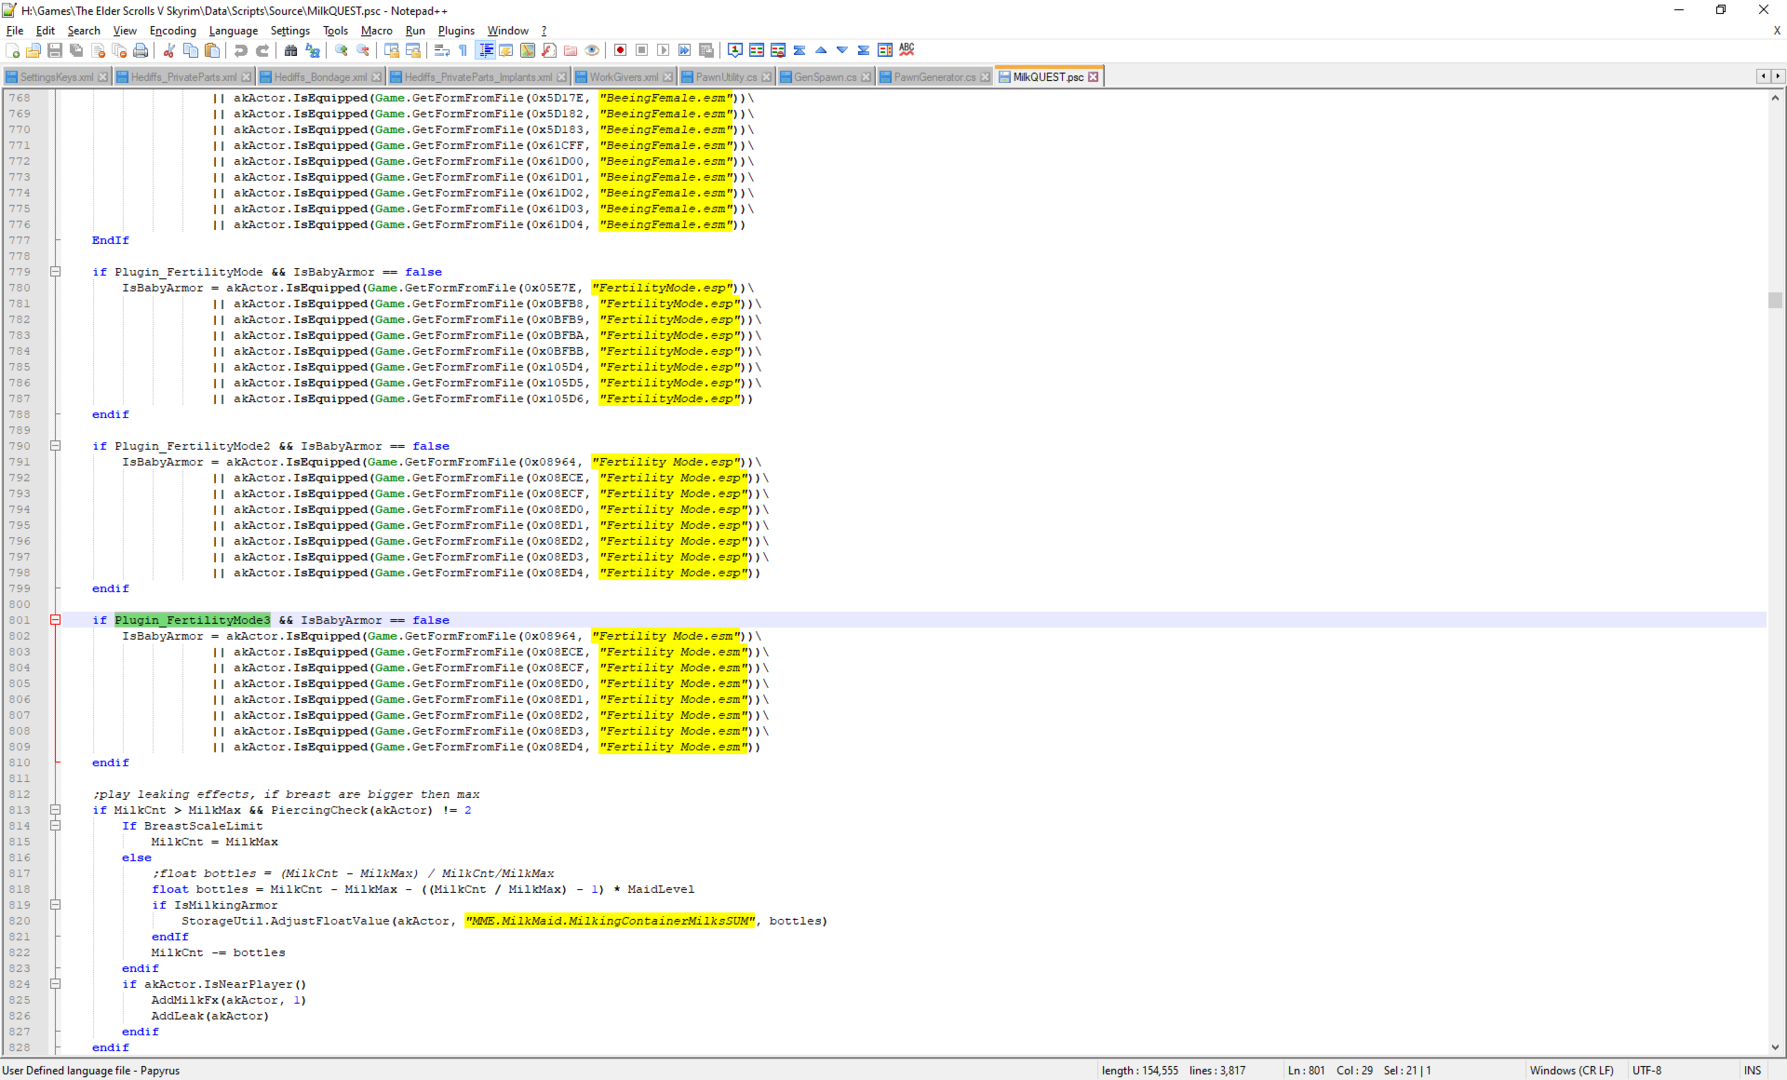This screenshot has width=1787, height=1080.
Task: Run macro multiple times icon
Action: pos(685,50)
